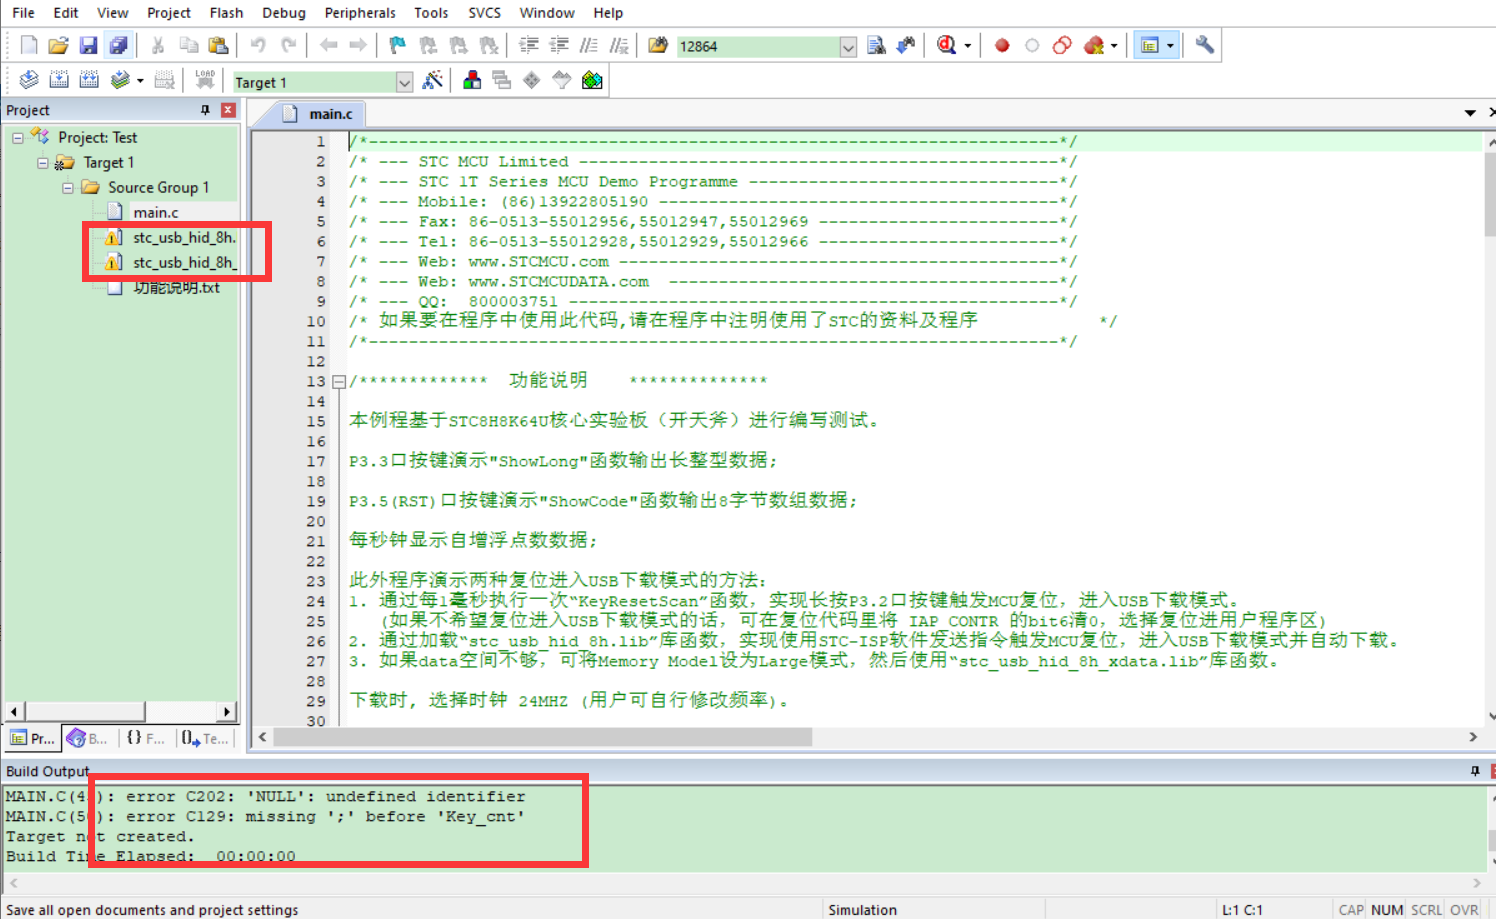Open the File menu
This screenshot has height=919, width=1496.
pyautogui.click(x=23, y=13)
